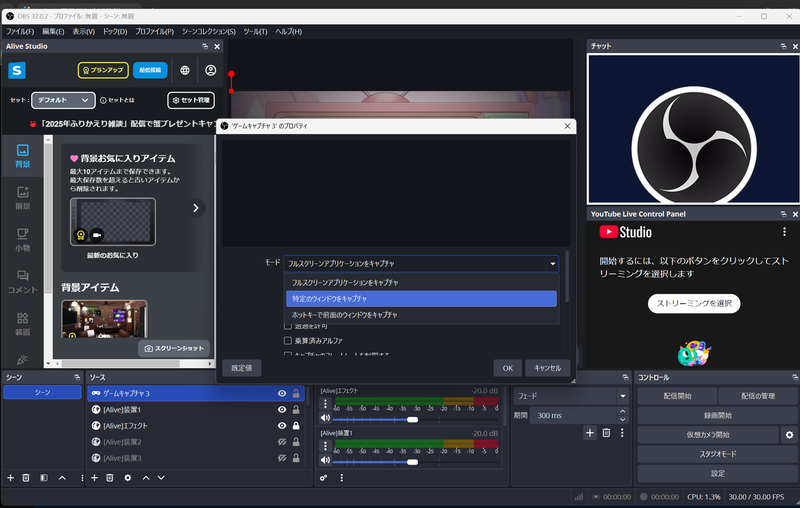The width and height of the screenshot is (800, 508).
Task: Open the language globe icon in Alive Studio
Action: click(x=185, y=71)
